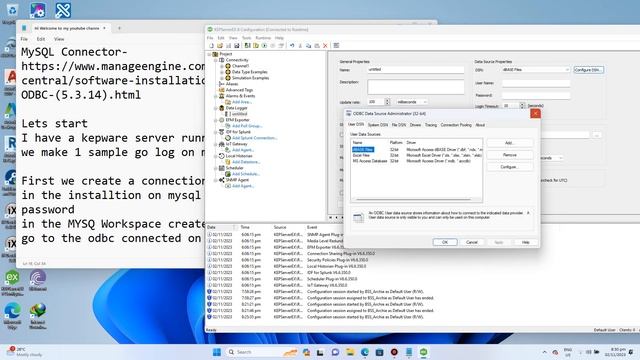The image size is (640, 360).
Task: Click Add button in ODBC dialog
Action: tap(509, 143)
